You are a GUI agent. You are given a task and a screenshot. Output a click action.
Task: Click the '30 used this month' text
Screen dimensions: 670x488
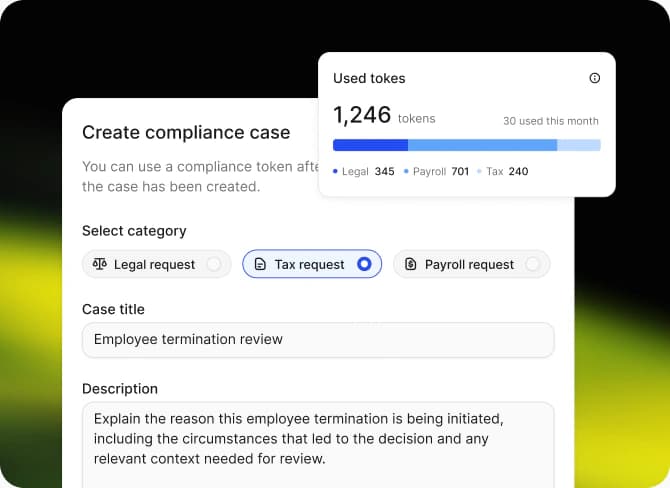pyautogui.click(x=551, y=121)
